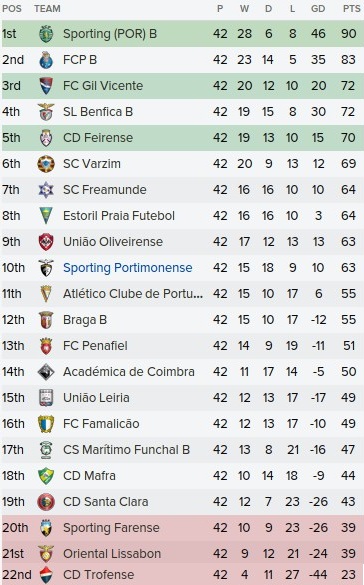Click the SL Benfica B eagle crest

tap(46, 112)
